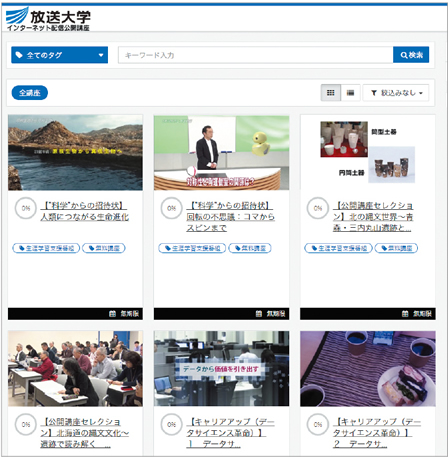Open the robot lecture thumbnail
Image resolution: width=448 pixels, height=457 pixels.
pyautogui.click(x=221, y=153)
